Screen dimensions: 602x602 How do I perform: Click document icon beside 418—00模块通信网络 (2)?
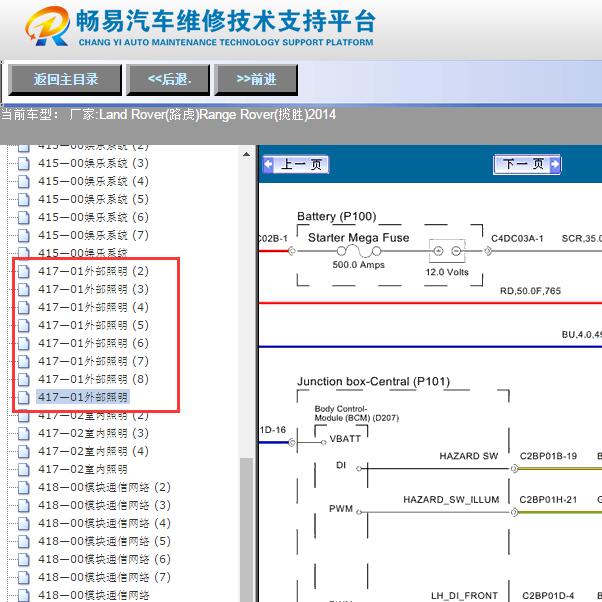(24, 488)
